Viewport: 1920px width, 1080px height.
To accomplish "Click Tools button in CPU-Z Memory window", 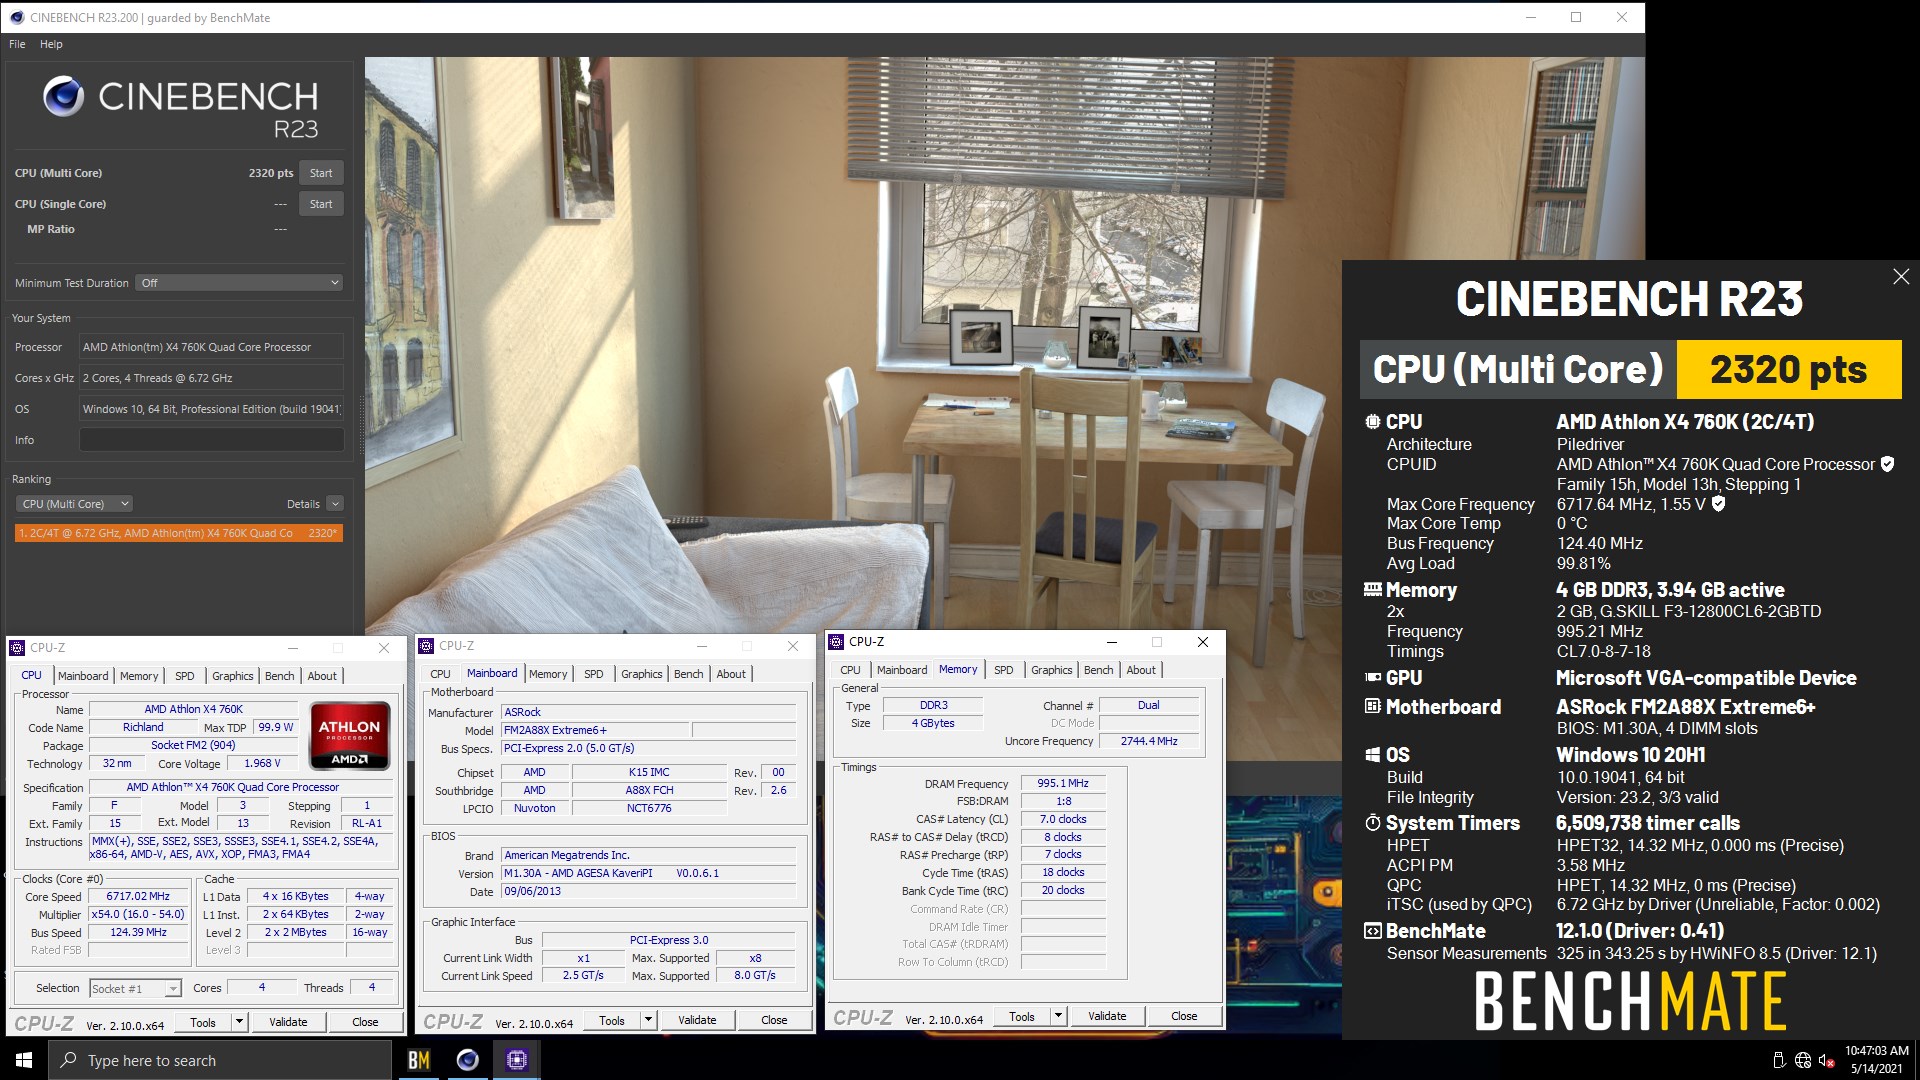I will coord(1022,1016).
